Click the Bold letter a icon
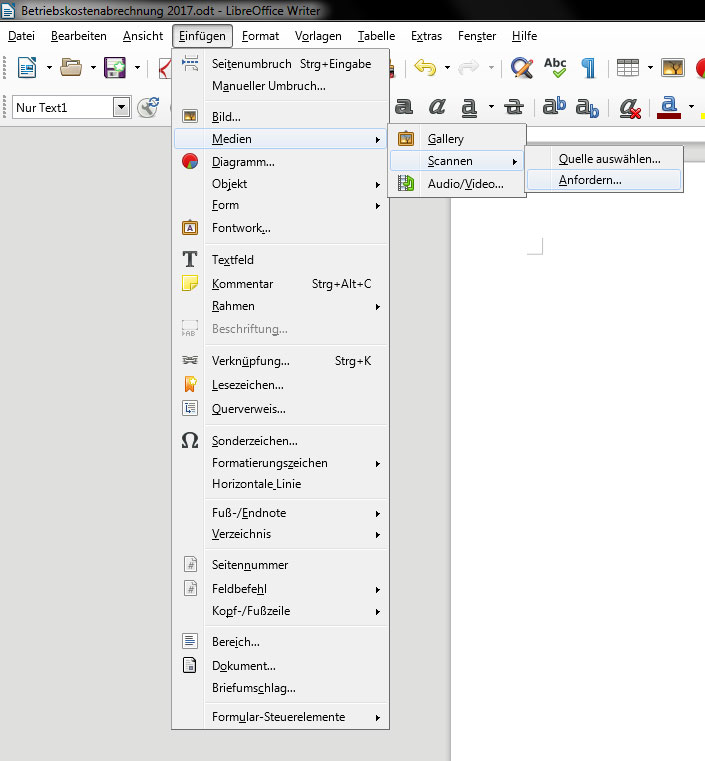The height and width of the screenshot is (761, 705). 404,106
